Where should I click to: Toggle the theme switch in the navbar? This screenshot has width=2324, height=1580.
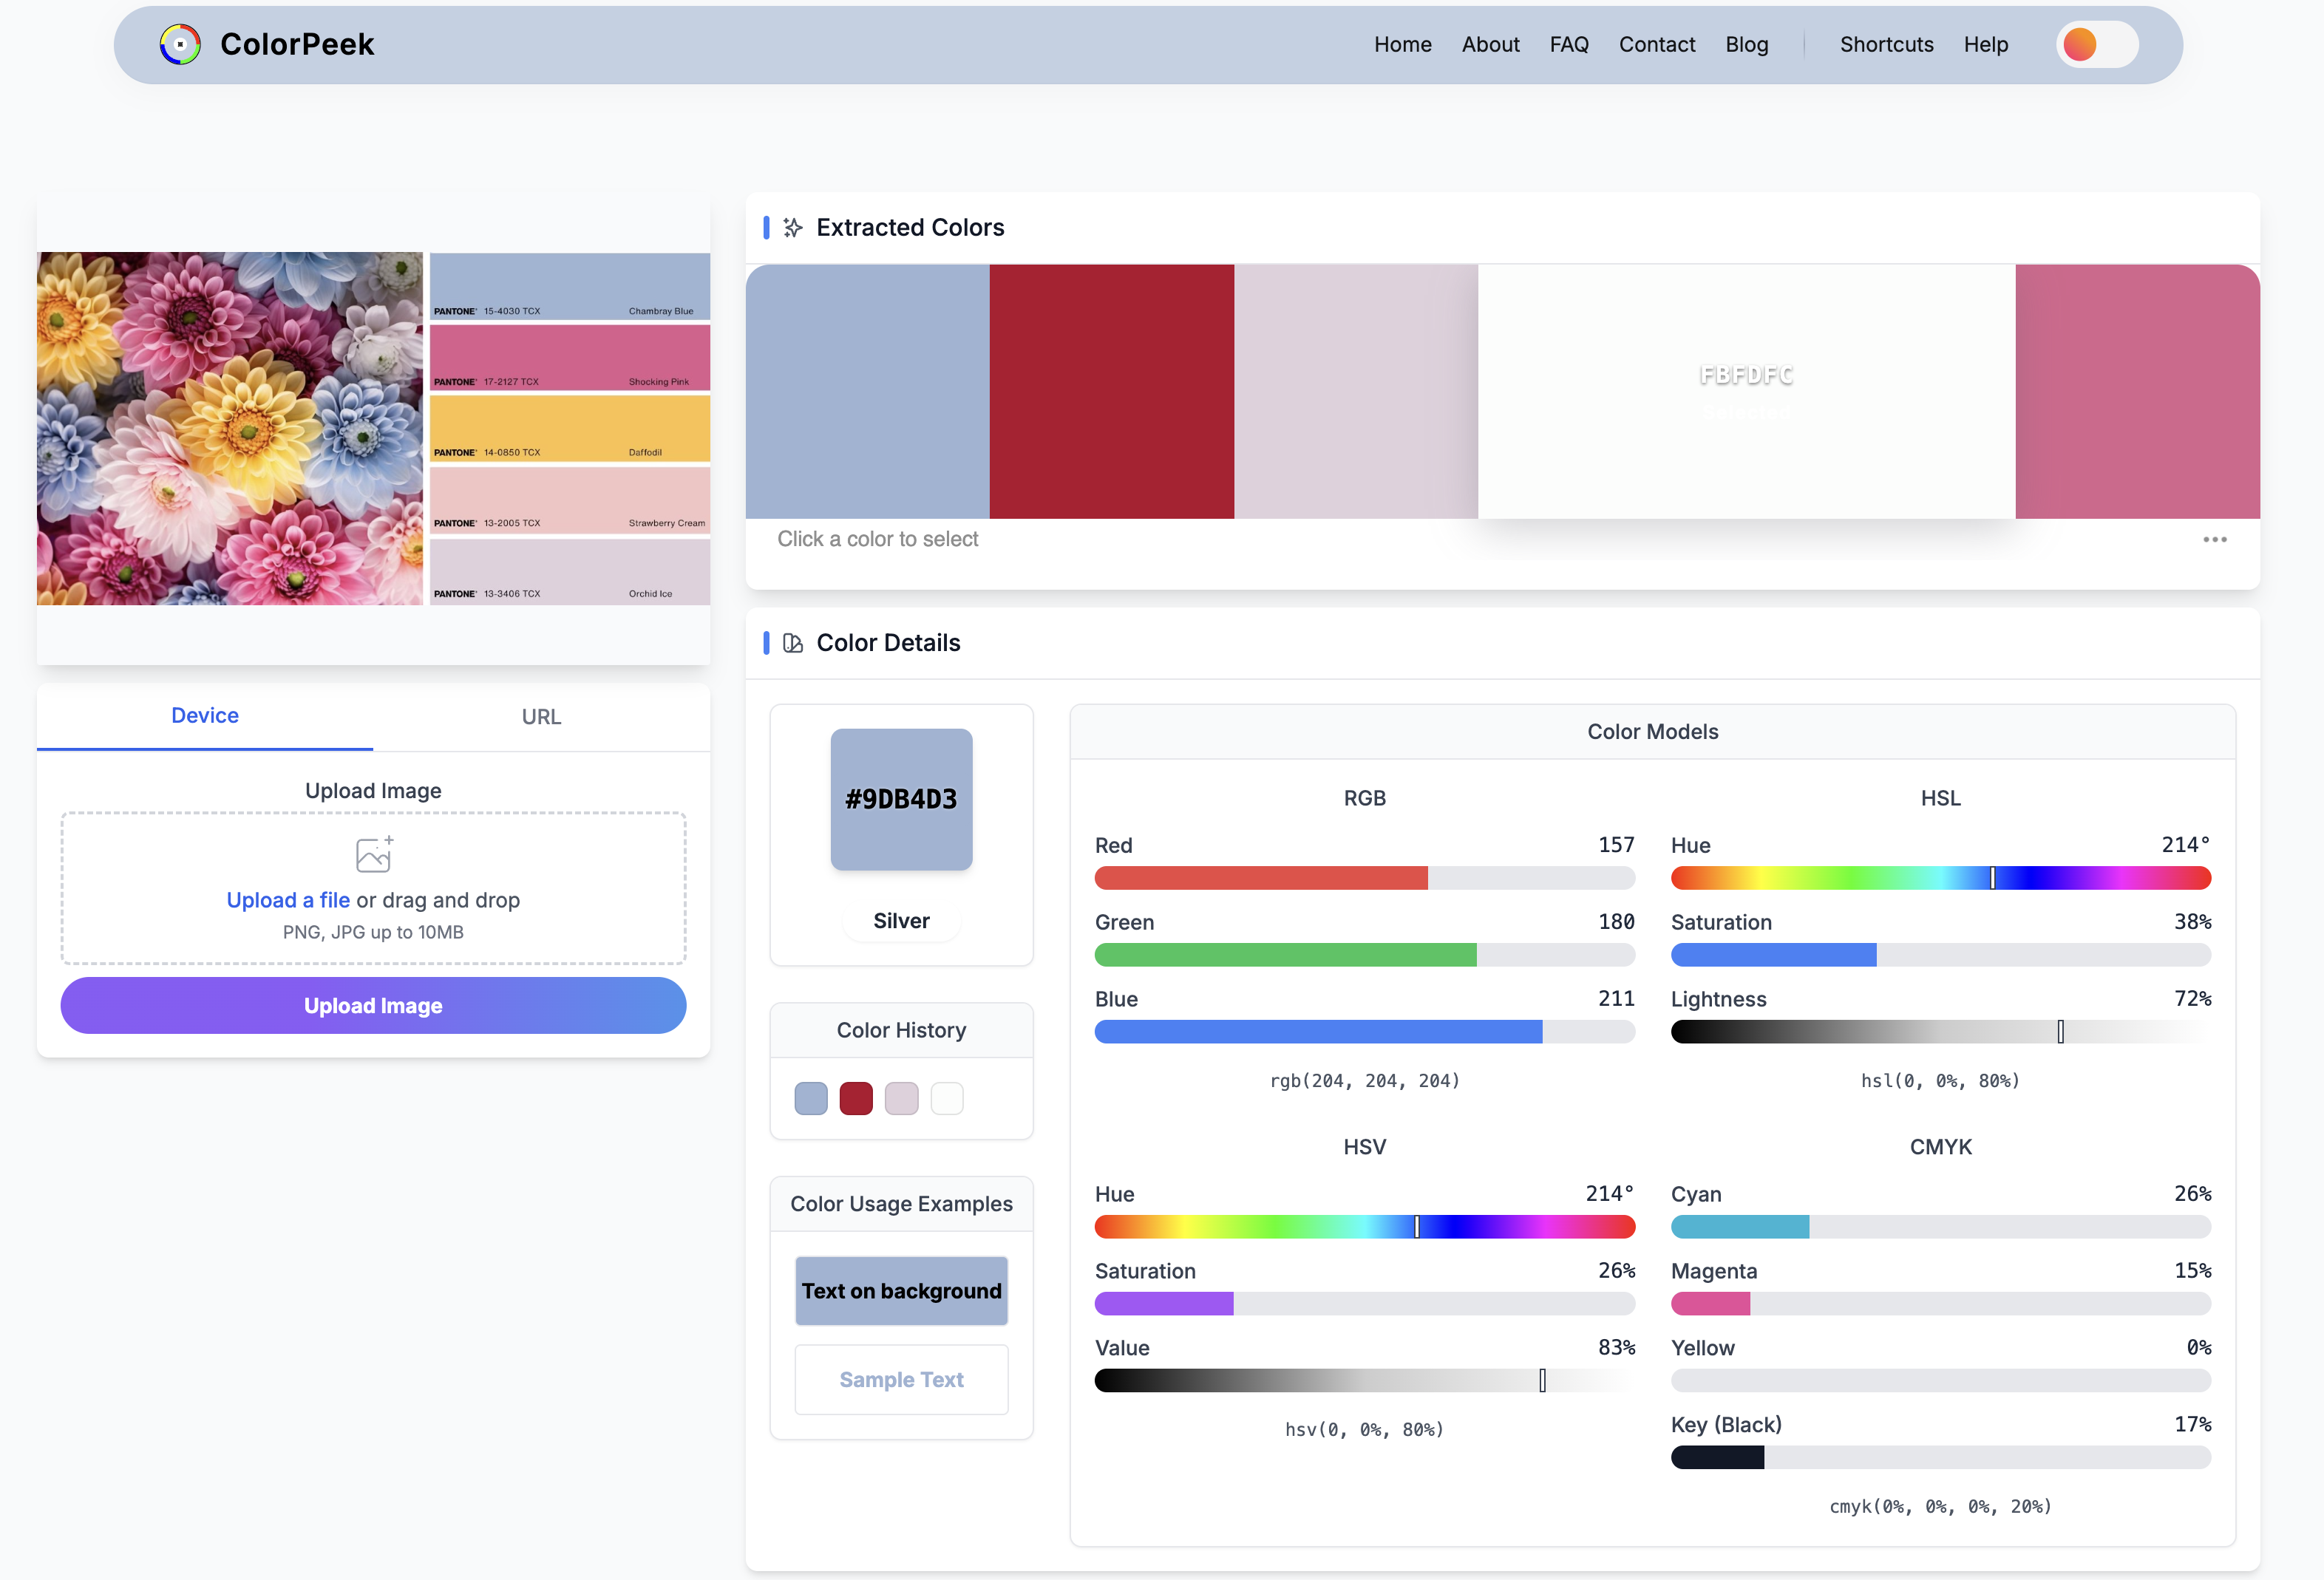[2097, 44]
